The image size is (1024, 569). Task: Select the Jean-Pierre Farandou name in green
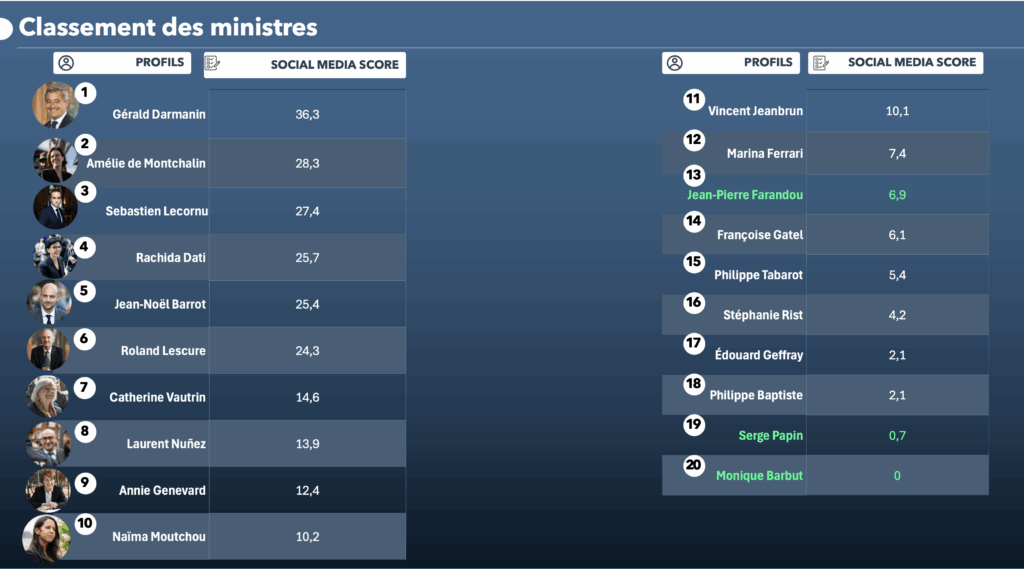(745, 195)
